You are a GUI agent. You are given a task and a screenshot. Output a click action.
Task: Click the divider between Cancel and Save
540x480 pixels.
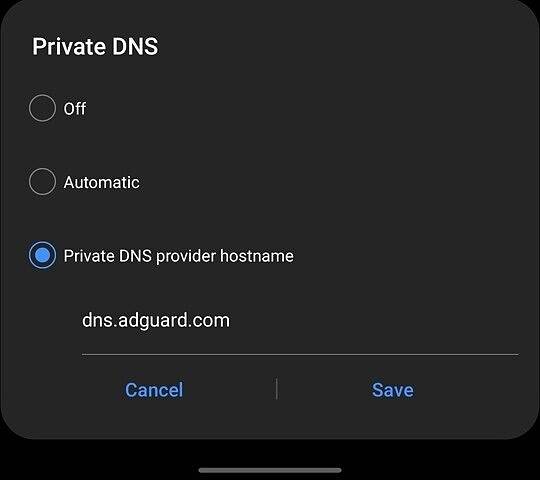[x=277, y=389]
